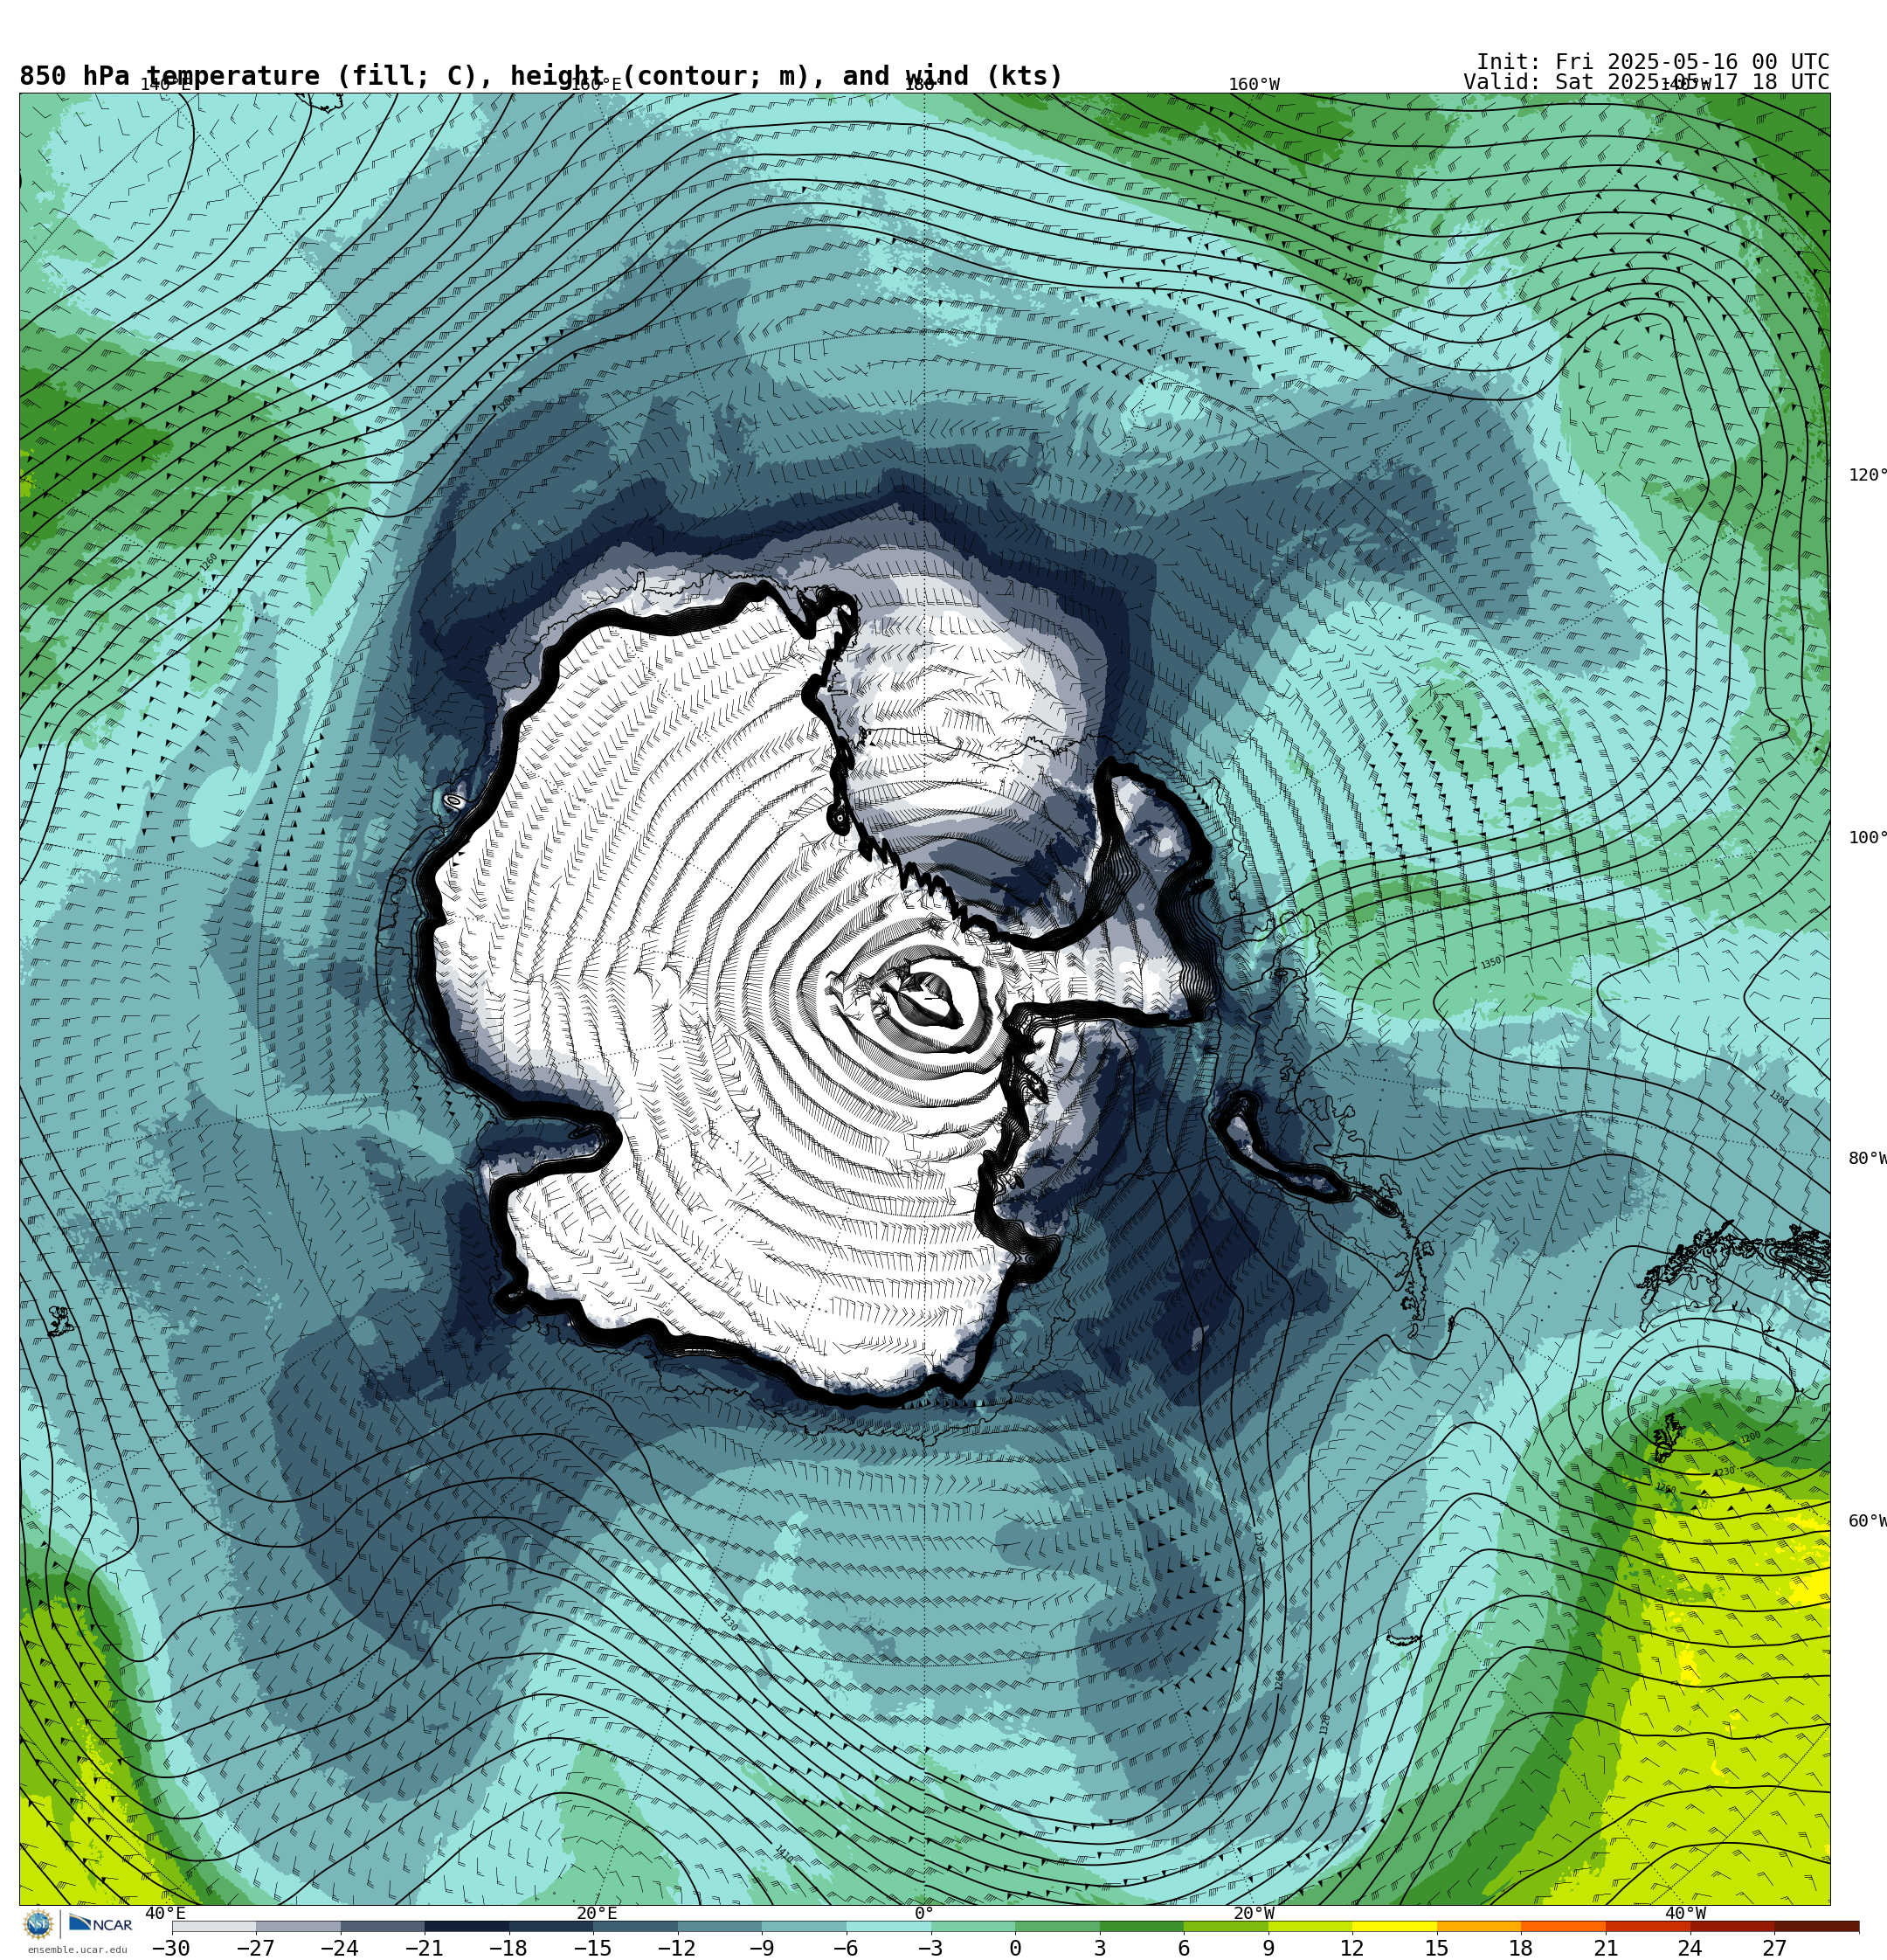Pick the red-orange 18 to 21 colorbar swatch

[1563, 1927]
